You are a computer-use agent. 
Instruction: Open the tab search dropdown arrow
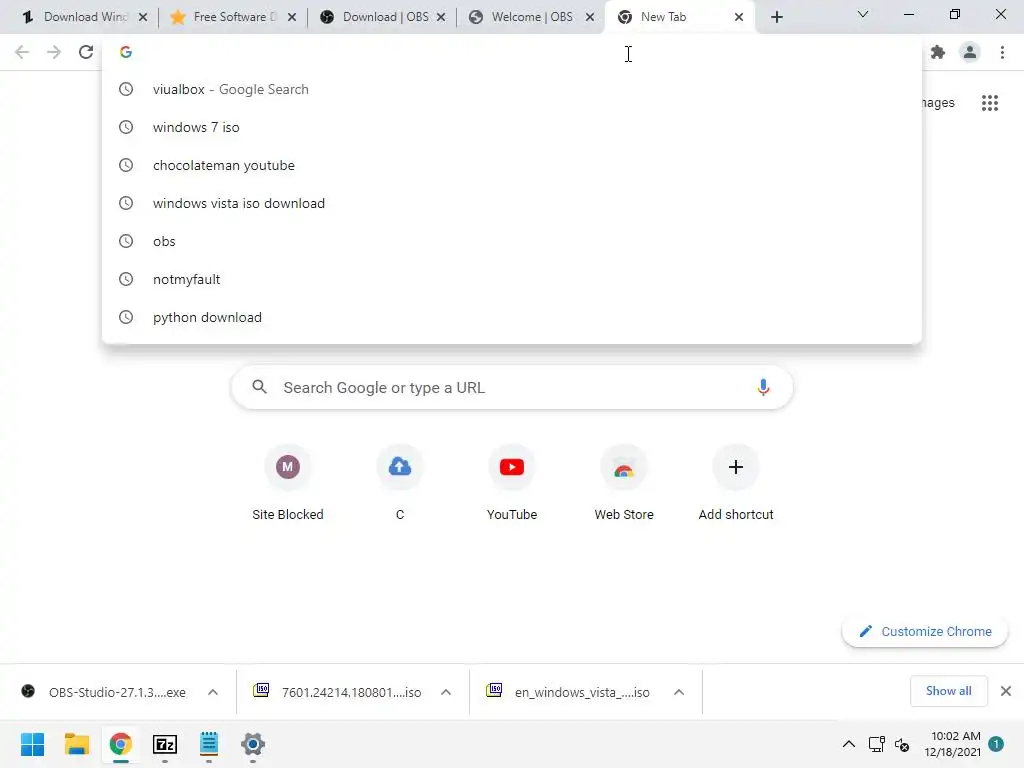[x=863, y=14]
